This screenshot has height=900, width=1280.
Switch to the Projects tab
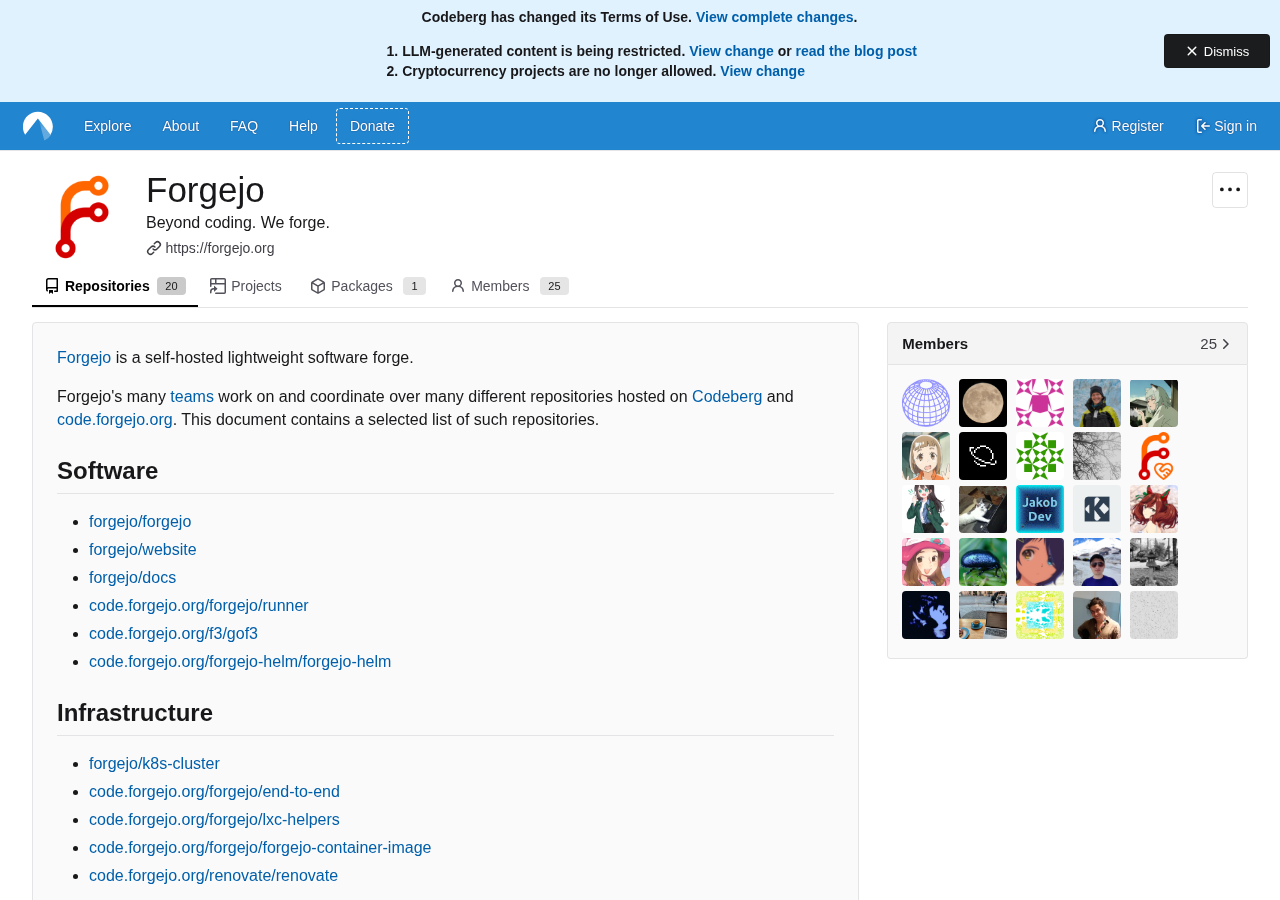(246, 286)
